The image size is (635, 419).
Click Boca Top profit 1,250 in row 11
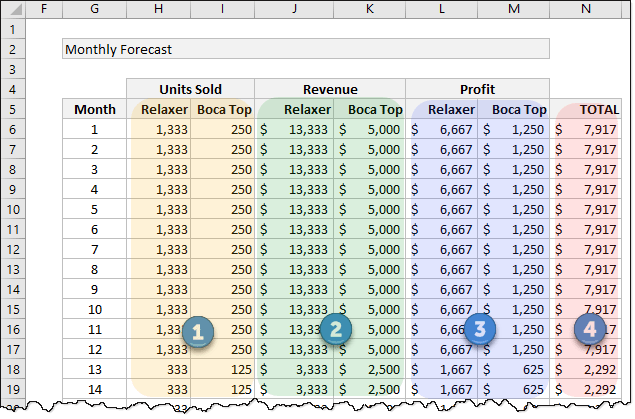pos(514,229)
